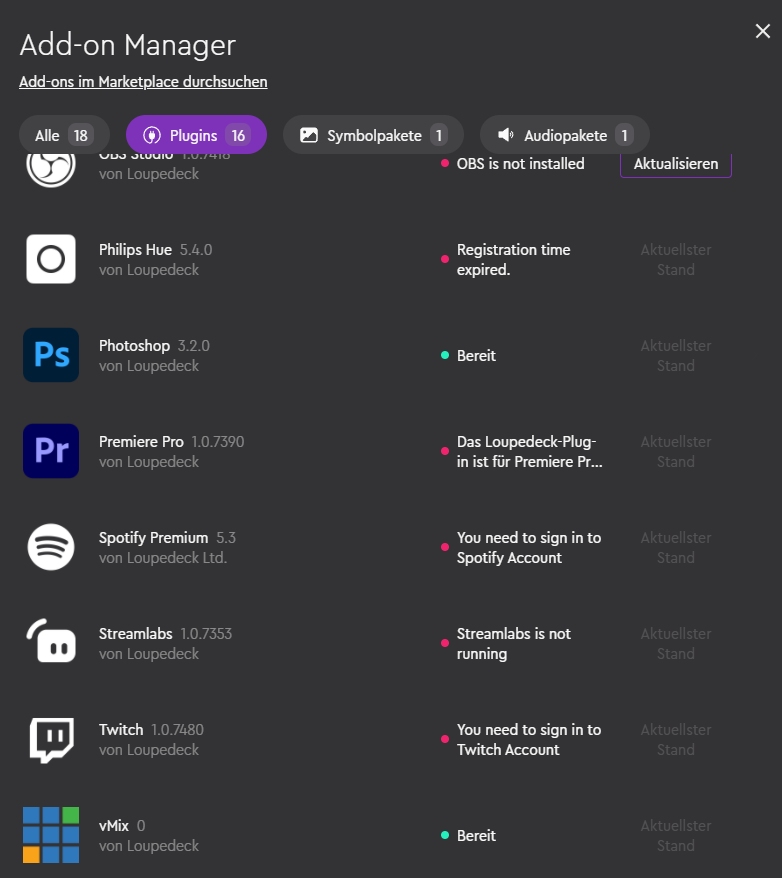This screenshot has height=878, width=782.
Task: Click 'Aktuellster Stand' for Twitch
Action: 676,740
